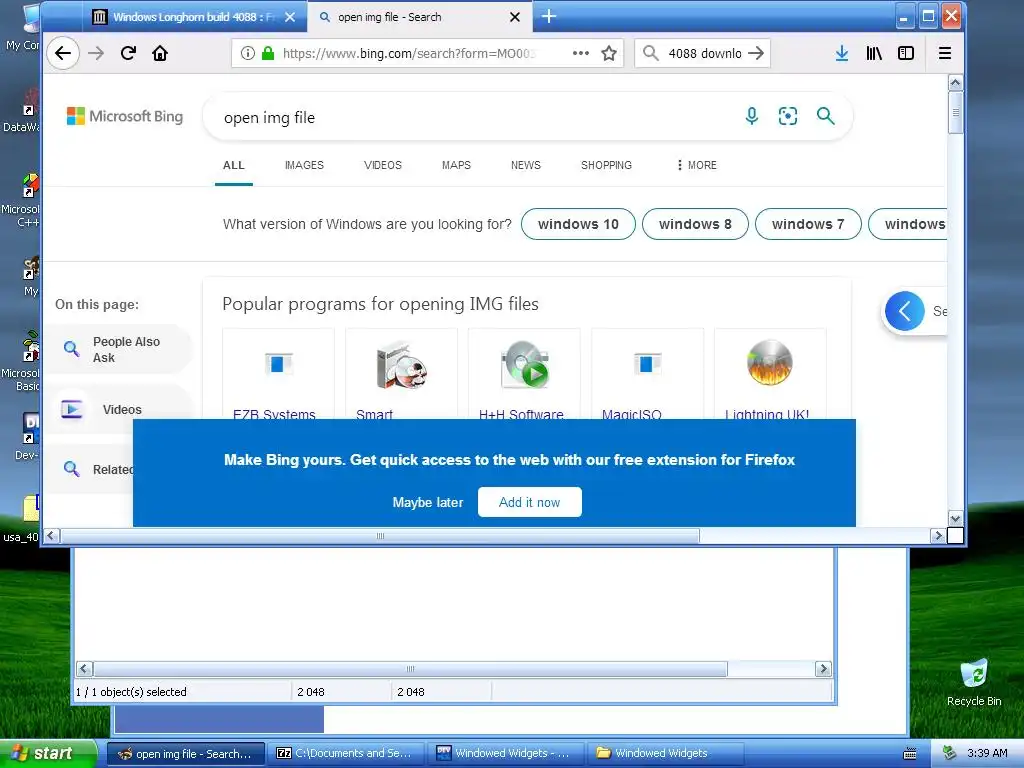This screenshot has width=1024, height=768.
Task: Click the H+H Software program icon
Action: 524,364
